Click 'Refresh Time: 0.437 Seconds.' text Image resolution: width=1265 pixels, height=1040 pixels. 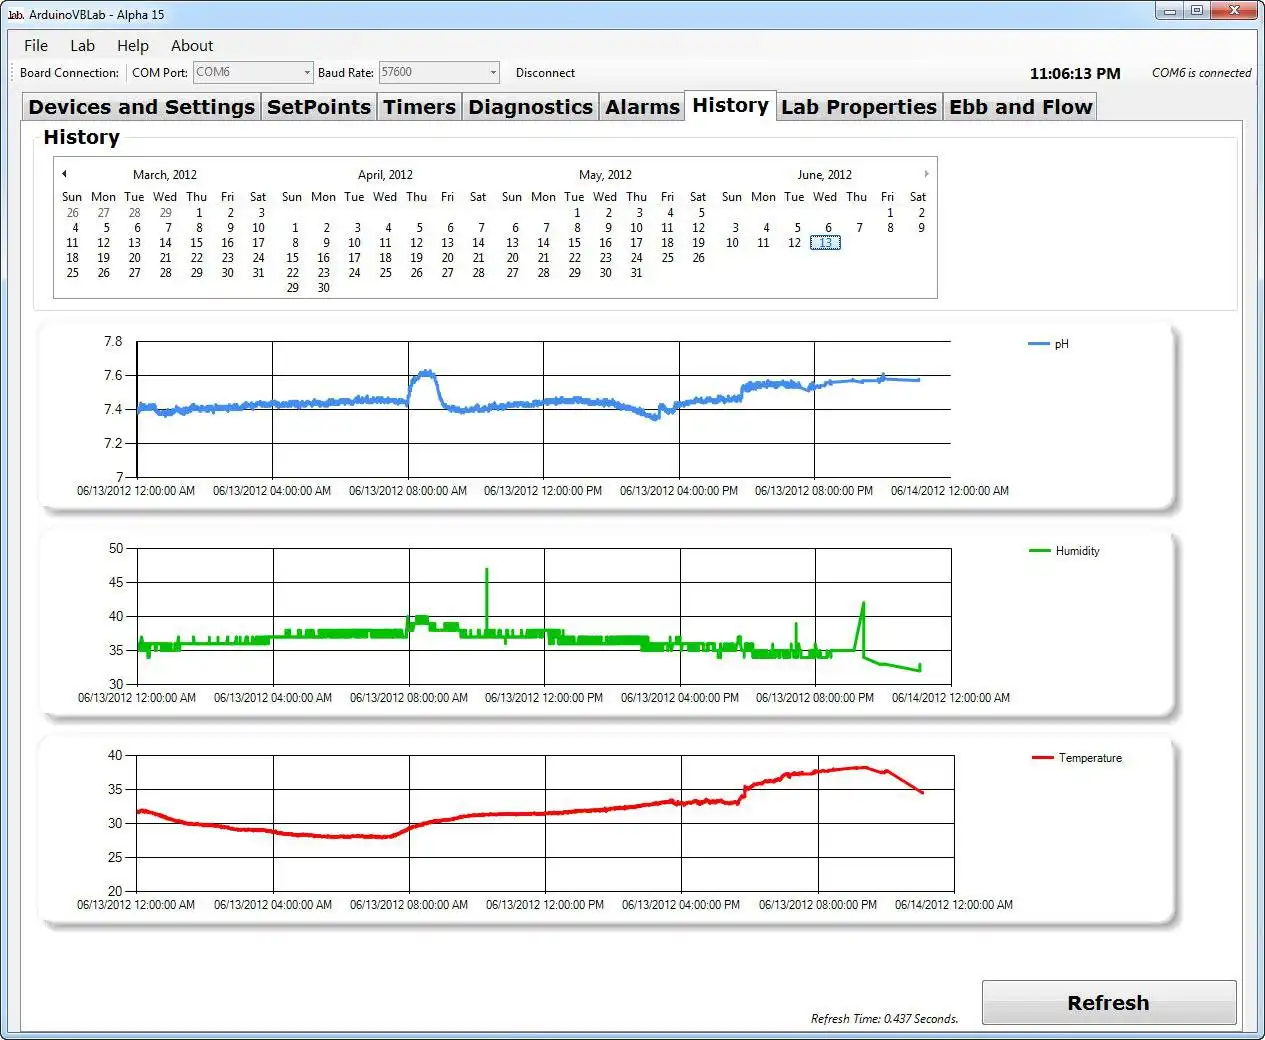pos(884,1019)
